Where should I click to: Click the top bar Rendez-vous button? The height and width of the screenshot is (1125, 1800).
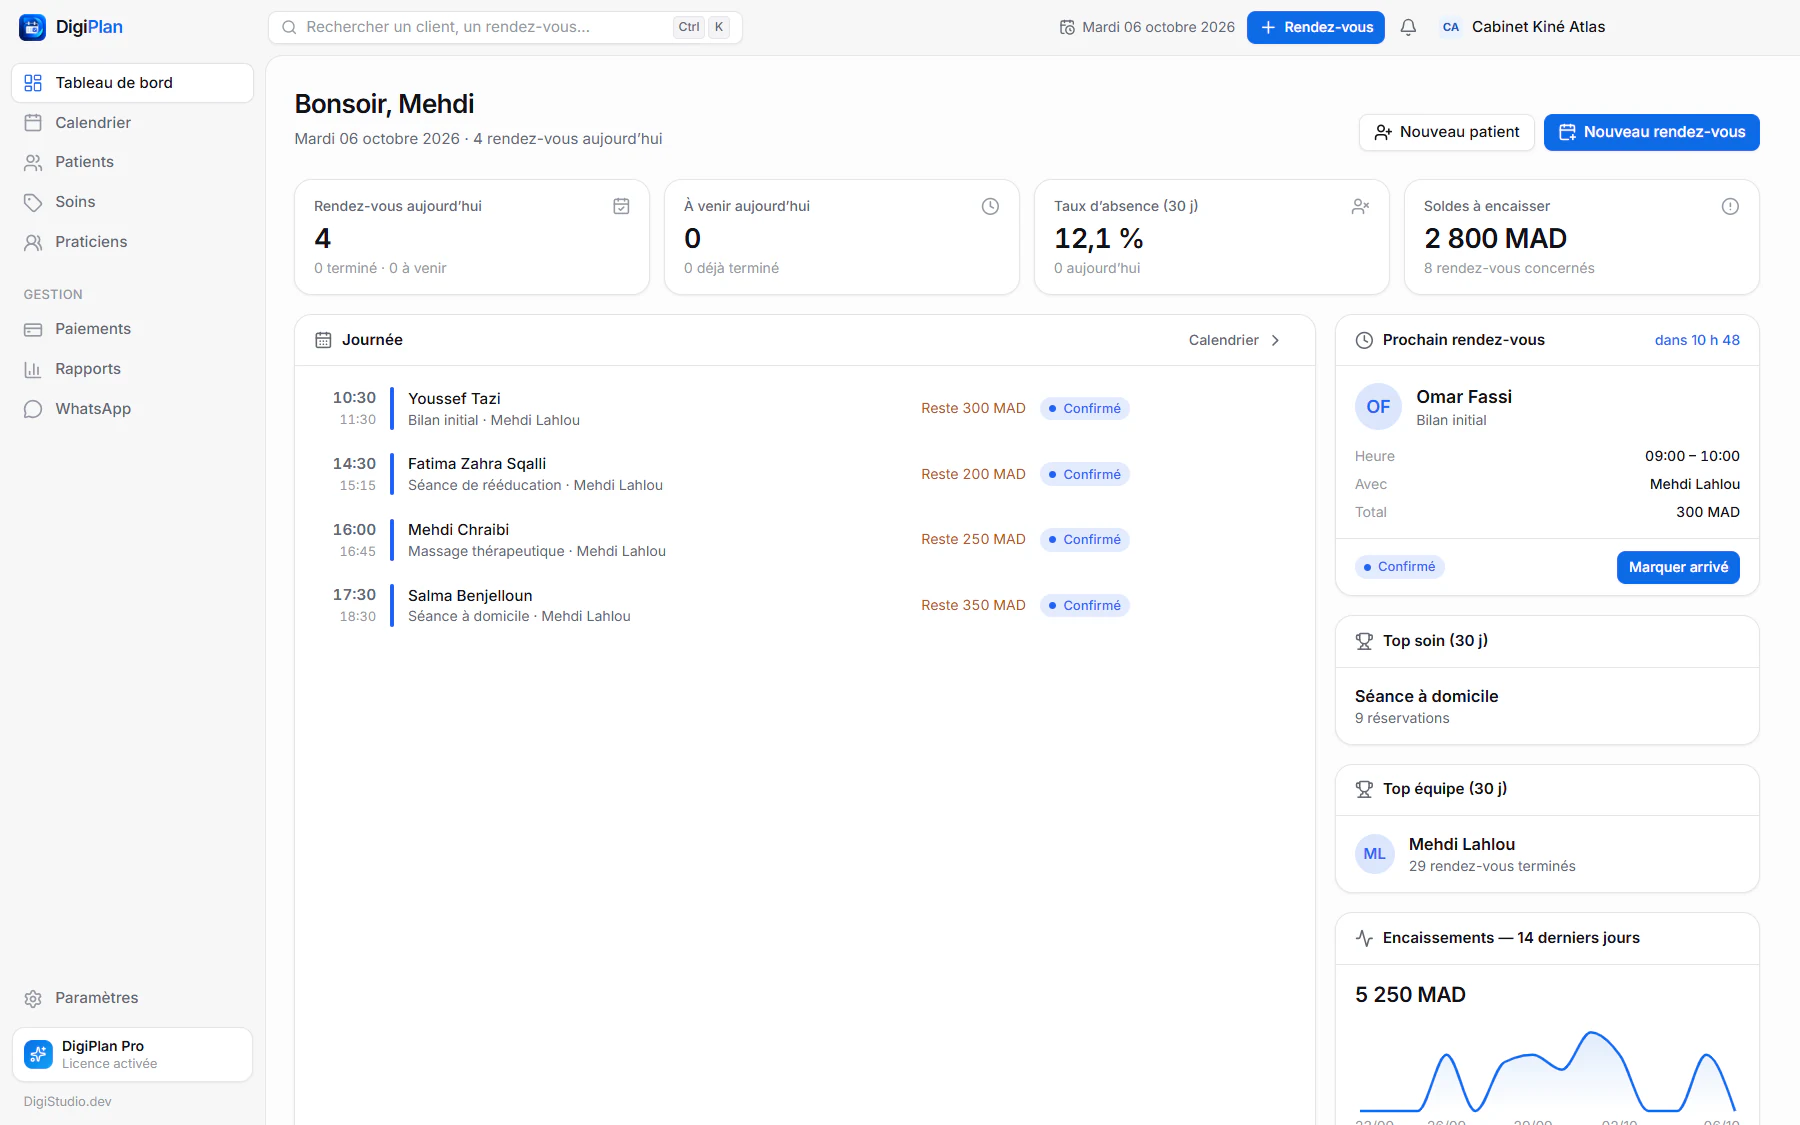tap(1316, 27)
